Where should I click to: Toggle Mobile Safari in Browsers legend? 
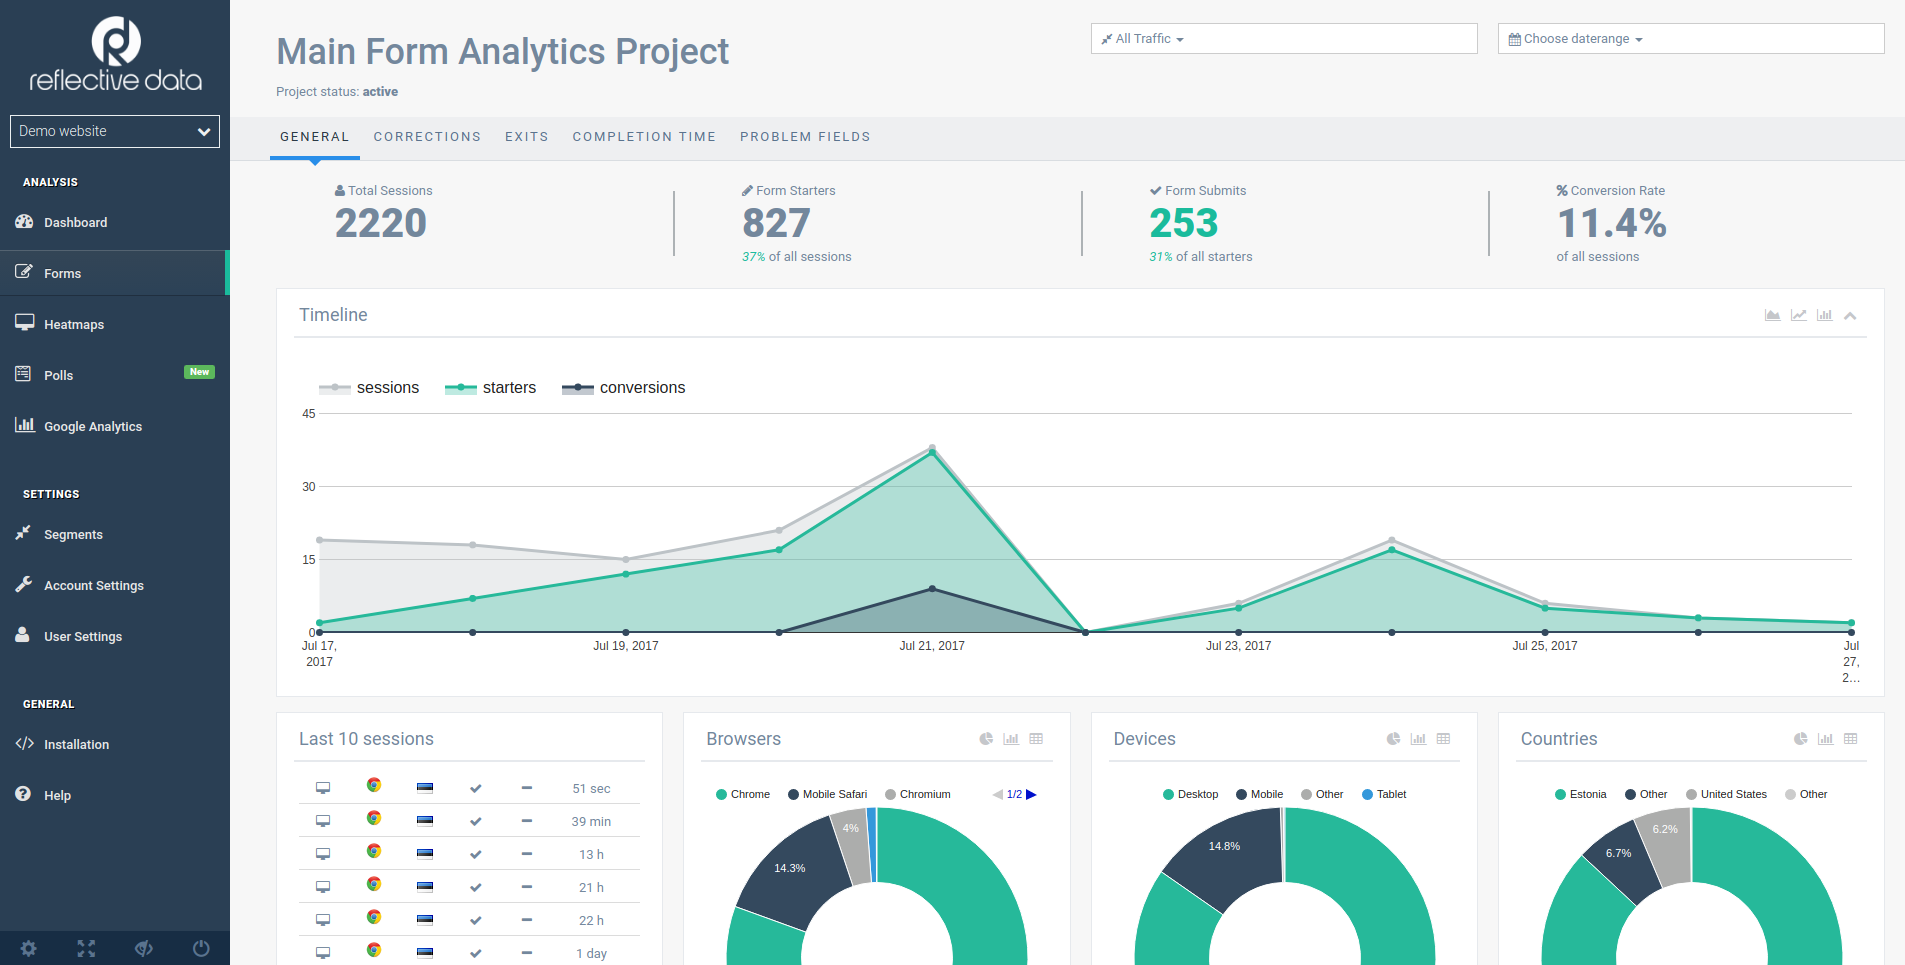point(827,794)
